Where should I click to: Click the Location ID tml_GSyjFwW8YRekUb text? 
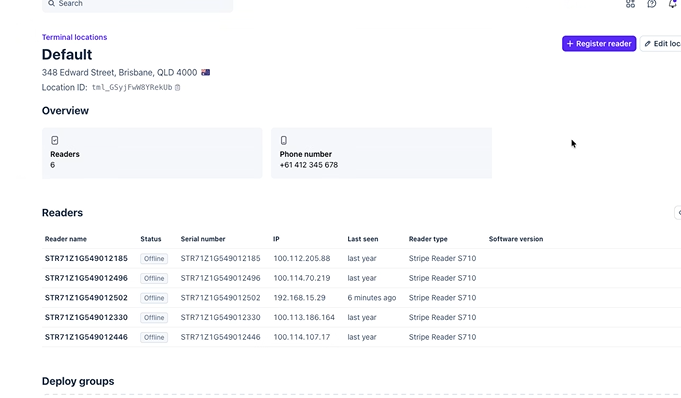pos(132,87)
